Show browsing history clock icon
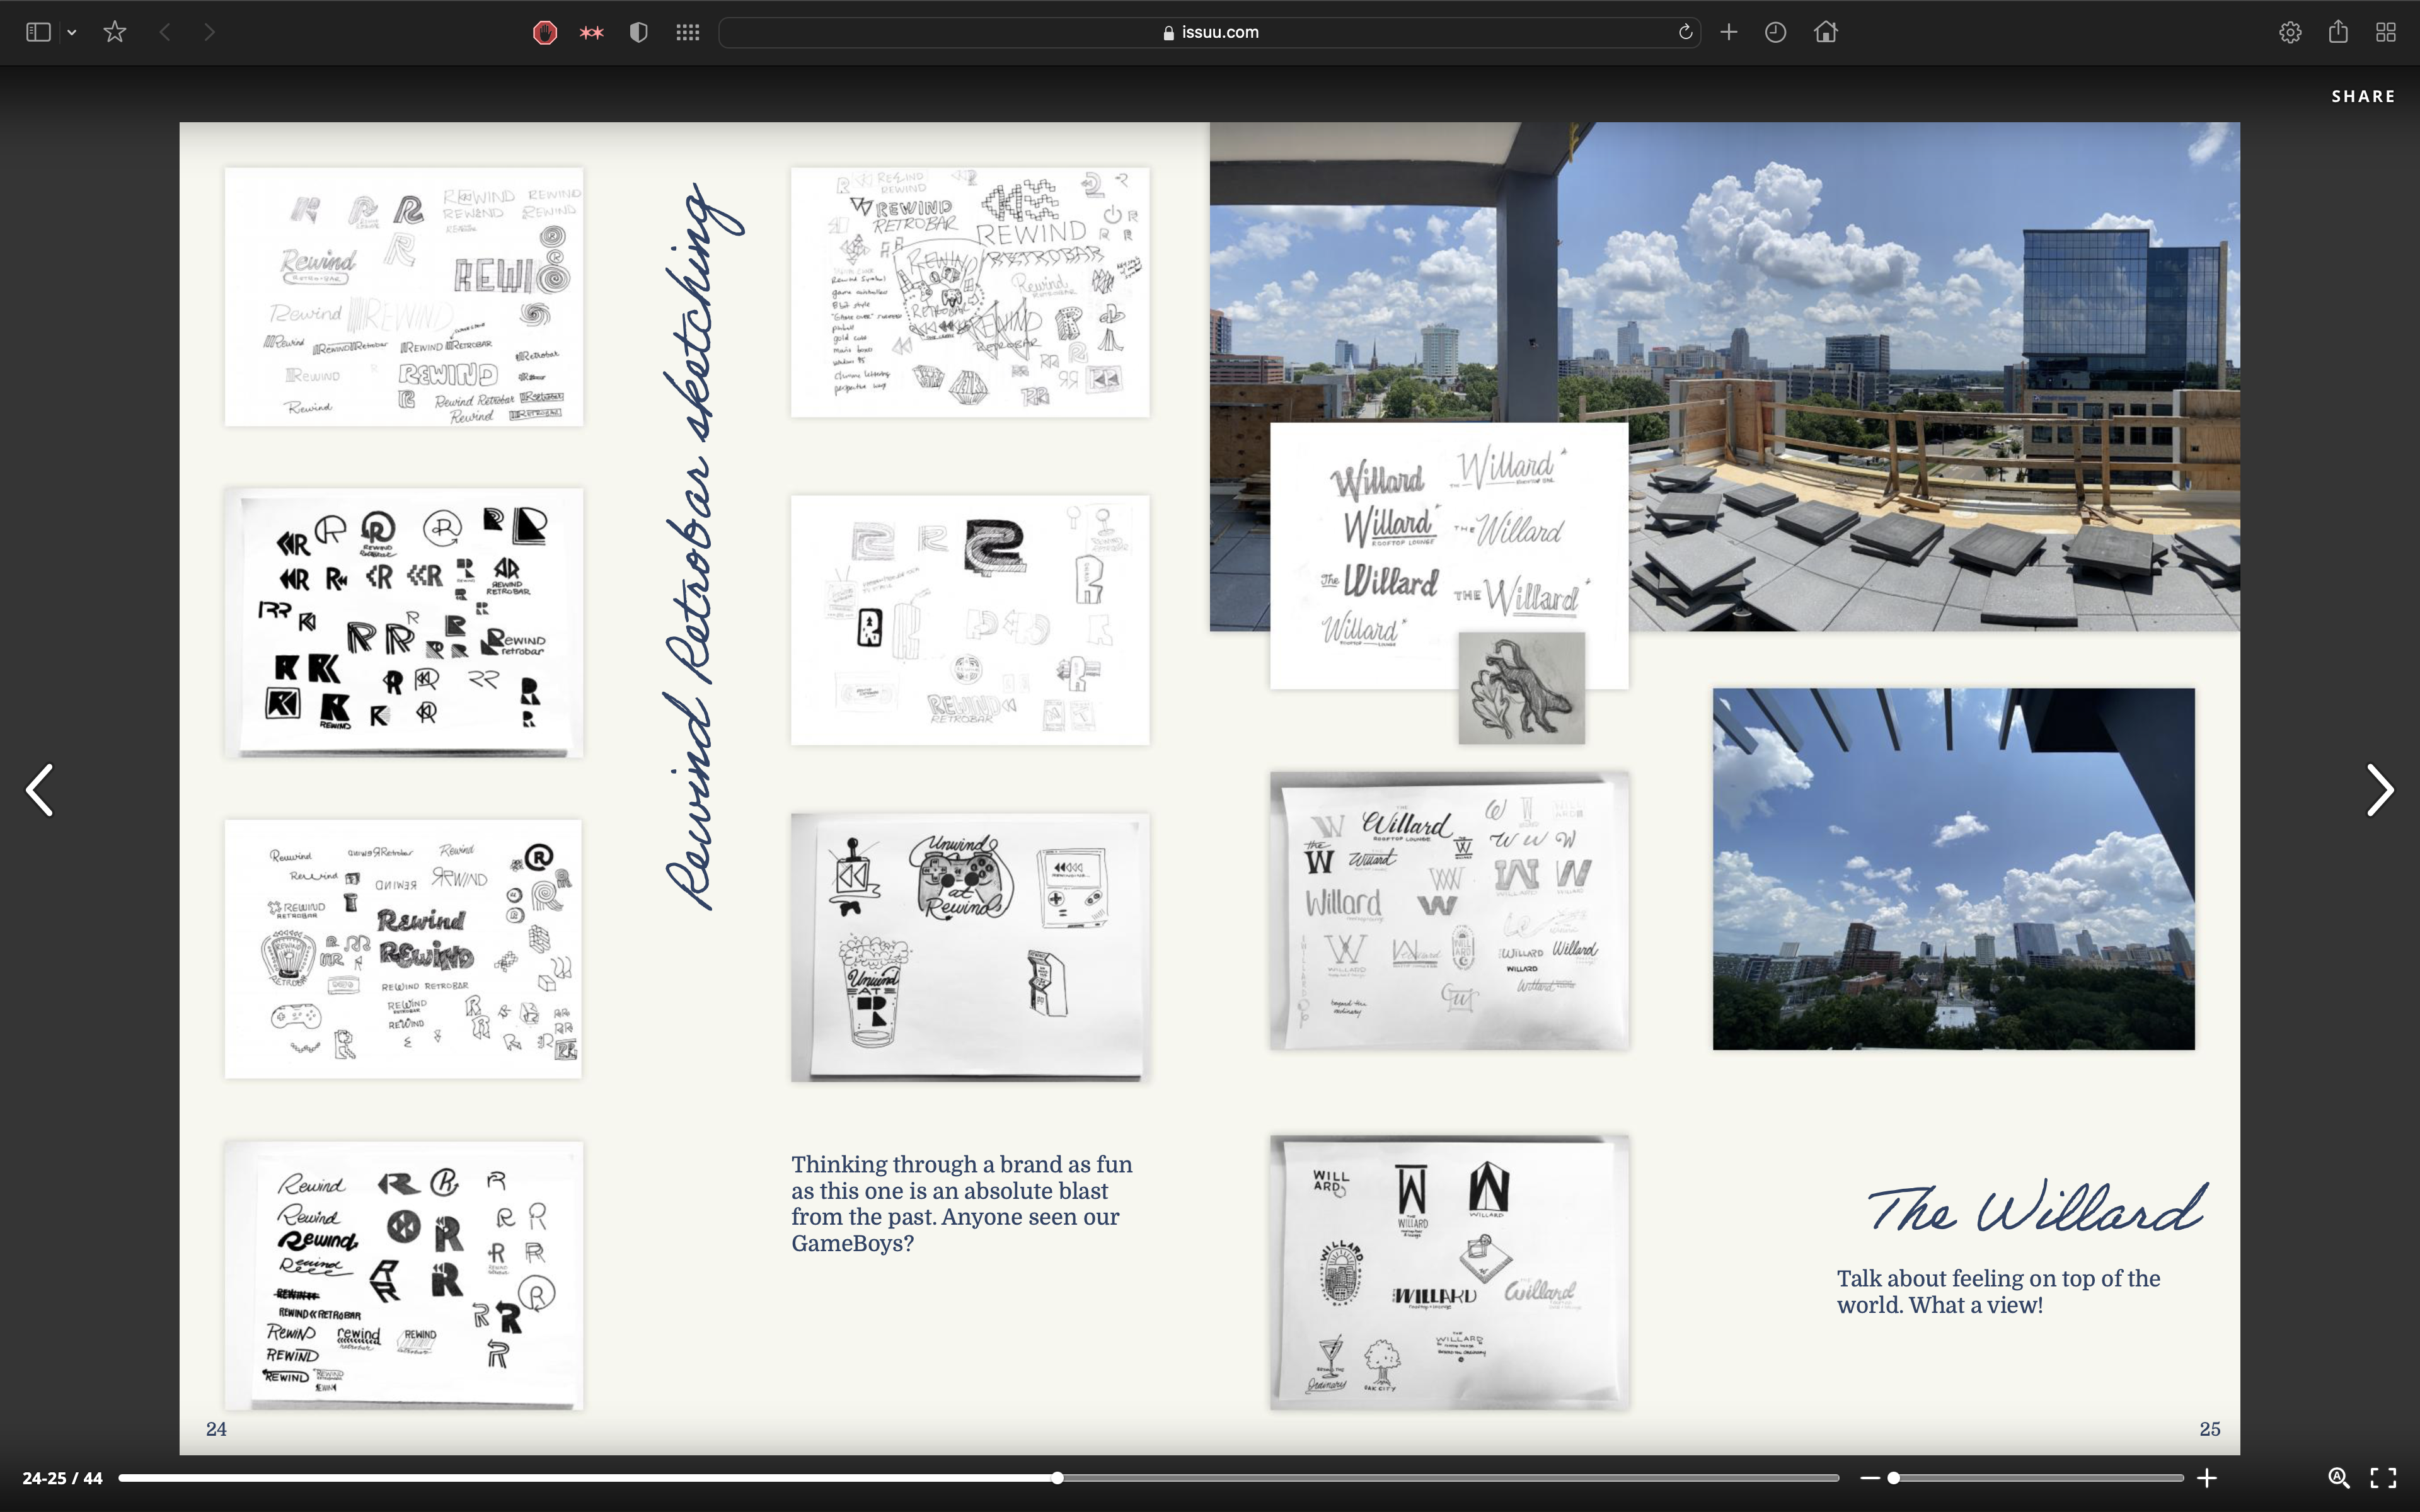The image size is (2420, 1512). click(1776, 32)
